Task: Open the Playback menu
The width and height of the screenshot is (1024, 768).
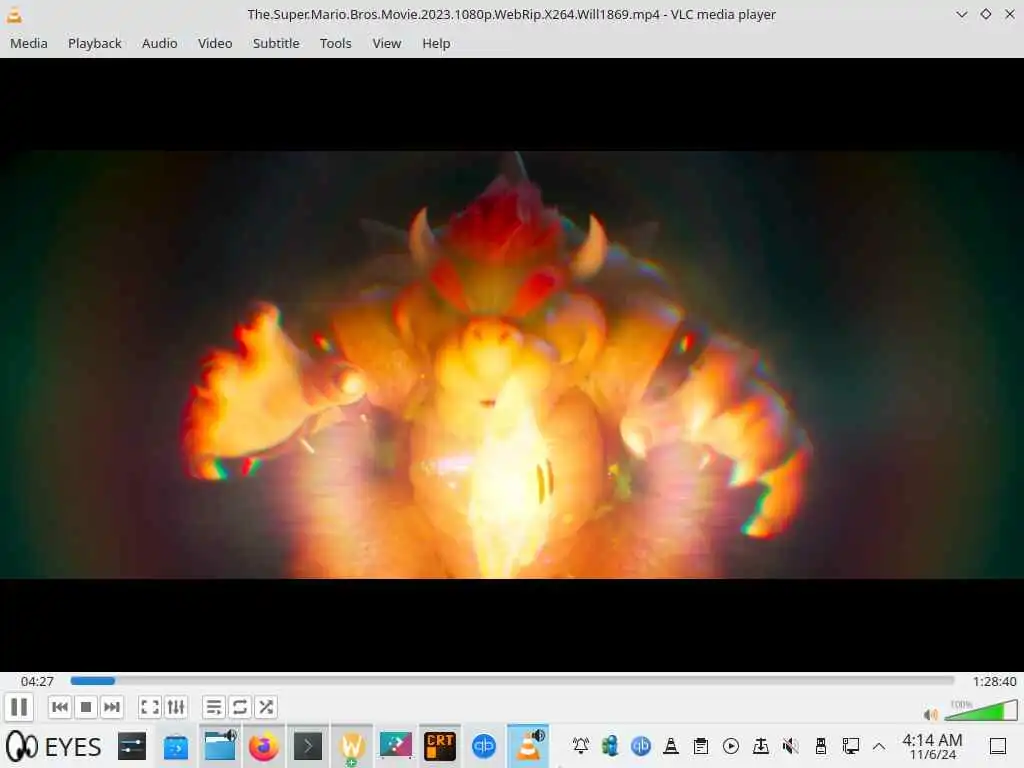Action: (95, 43)
